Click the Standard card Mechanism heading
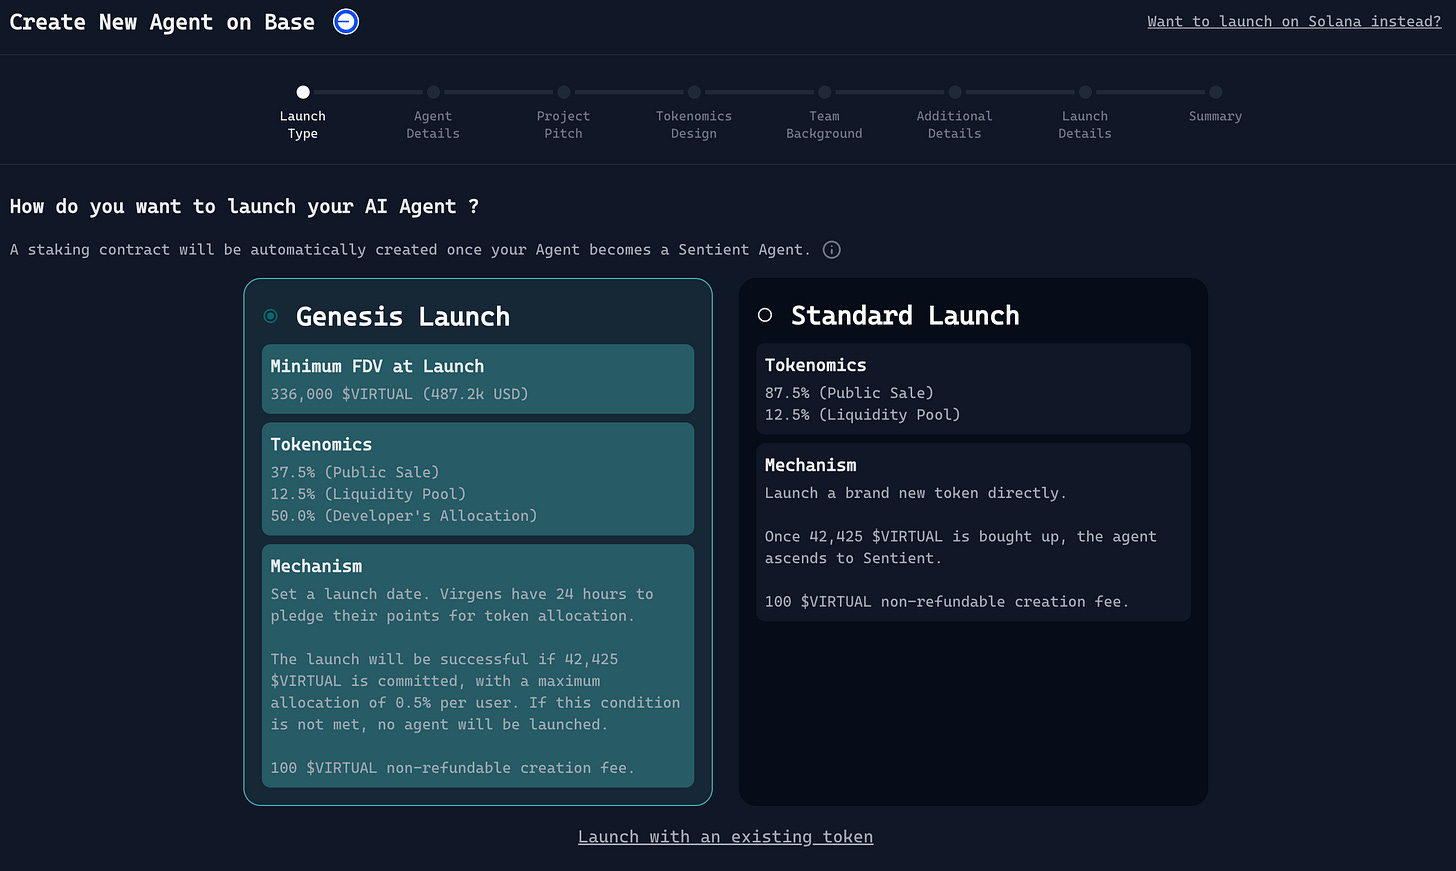 [811, 465]
